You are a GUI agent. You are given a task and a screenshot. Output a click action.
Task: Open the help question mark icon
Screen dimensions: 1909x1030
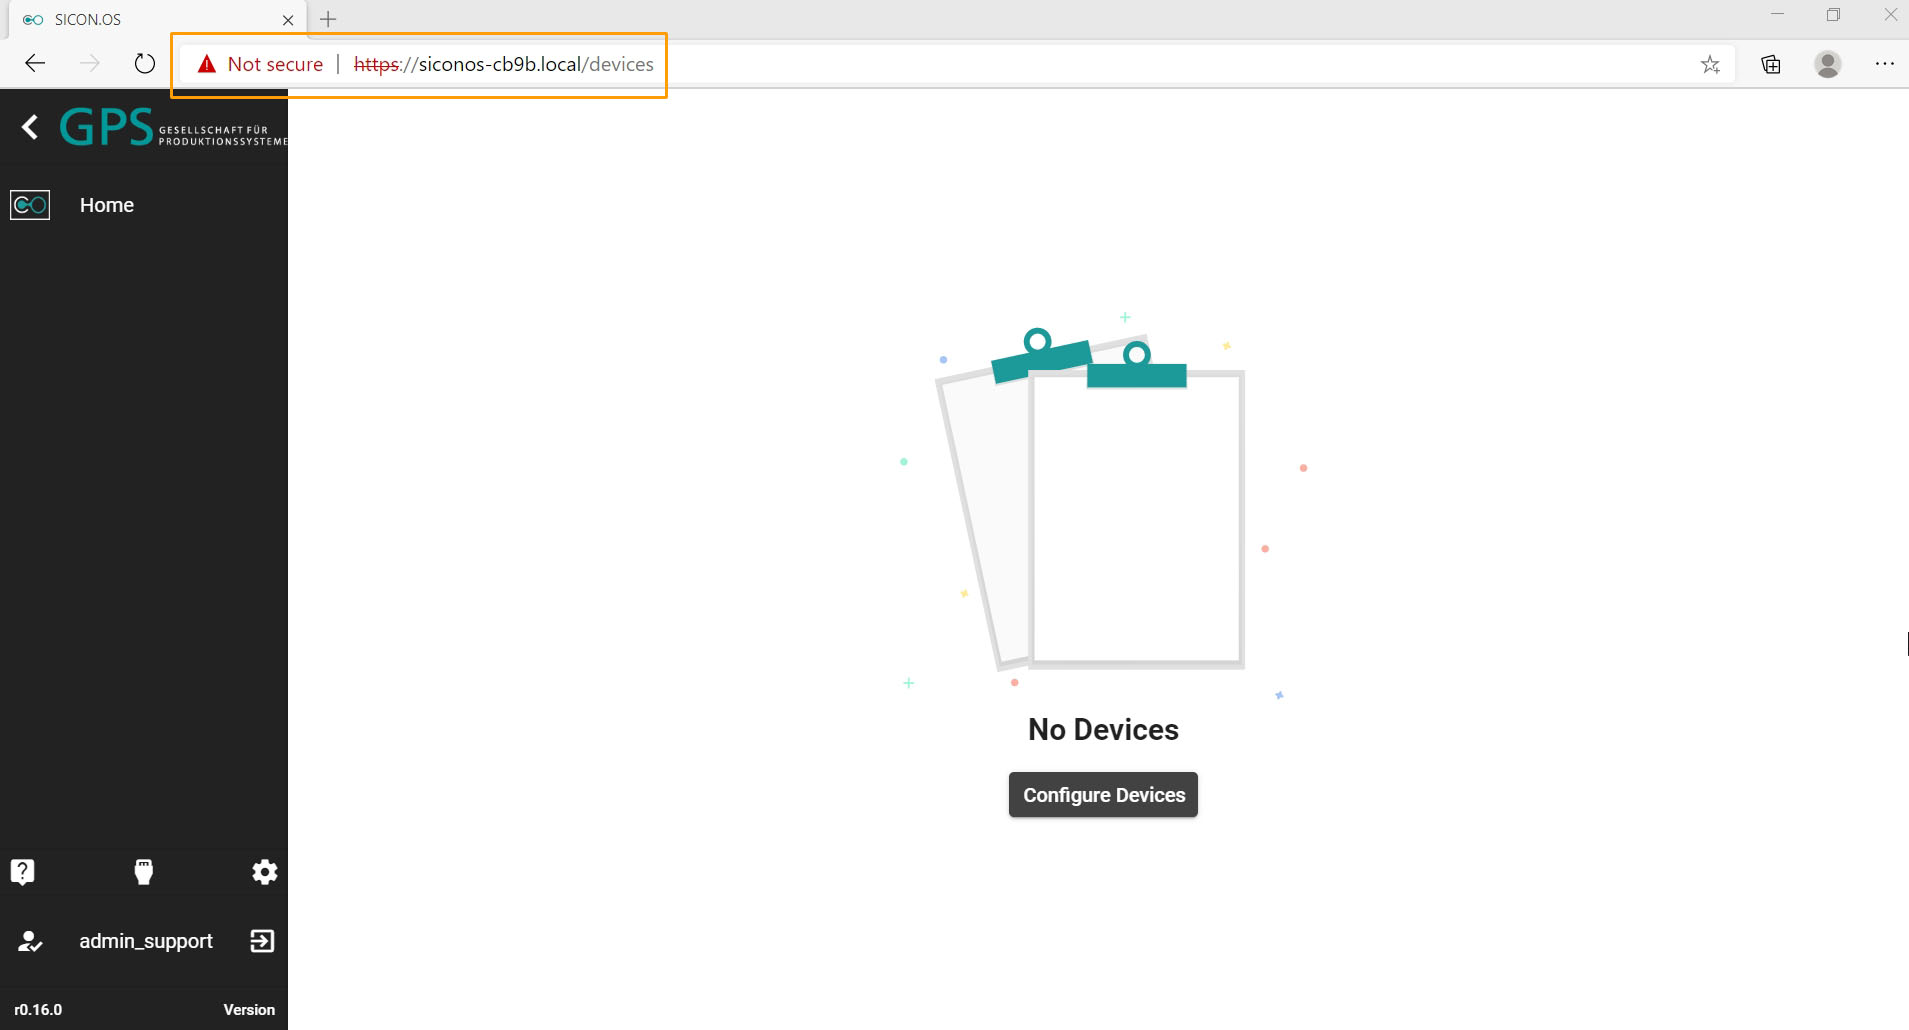[22, 872]
